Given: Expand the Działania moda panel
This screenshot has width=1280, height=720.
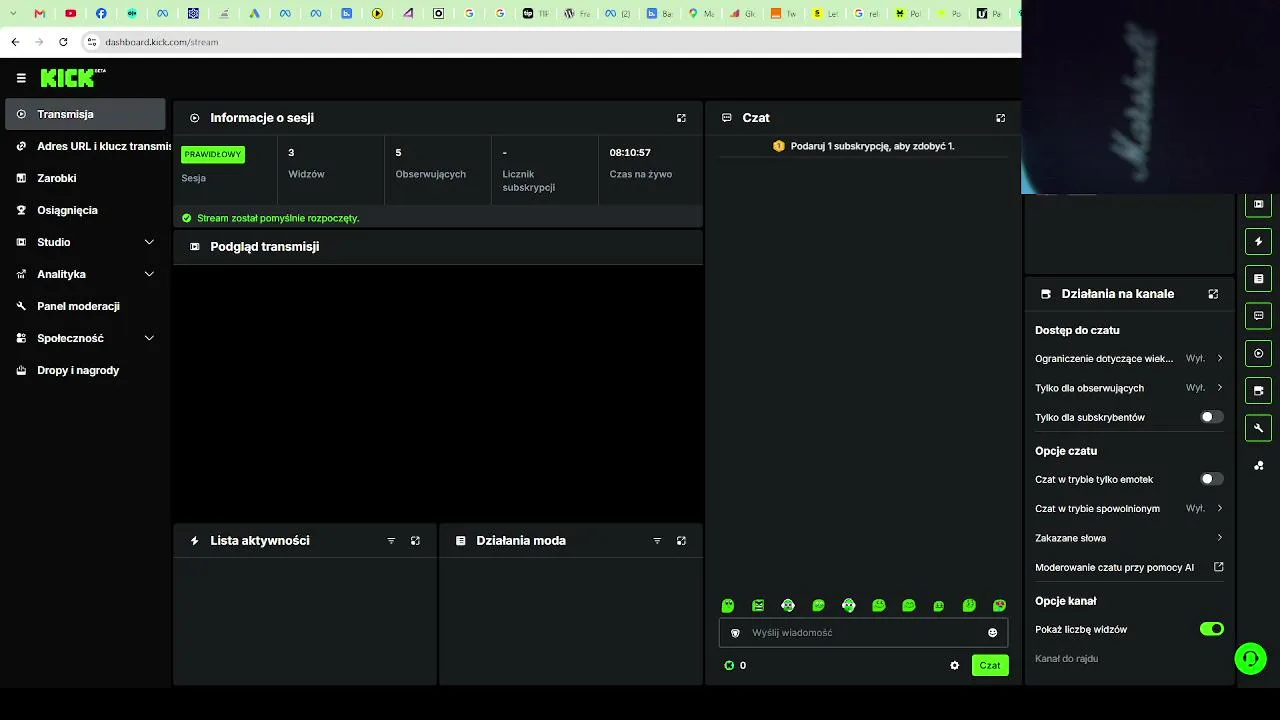Looking at the screenshot, I should tap(681, 541).
